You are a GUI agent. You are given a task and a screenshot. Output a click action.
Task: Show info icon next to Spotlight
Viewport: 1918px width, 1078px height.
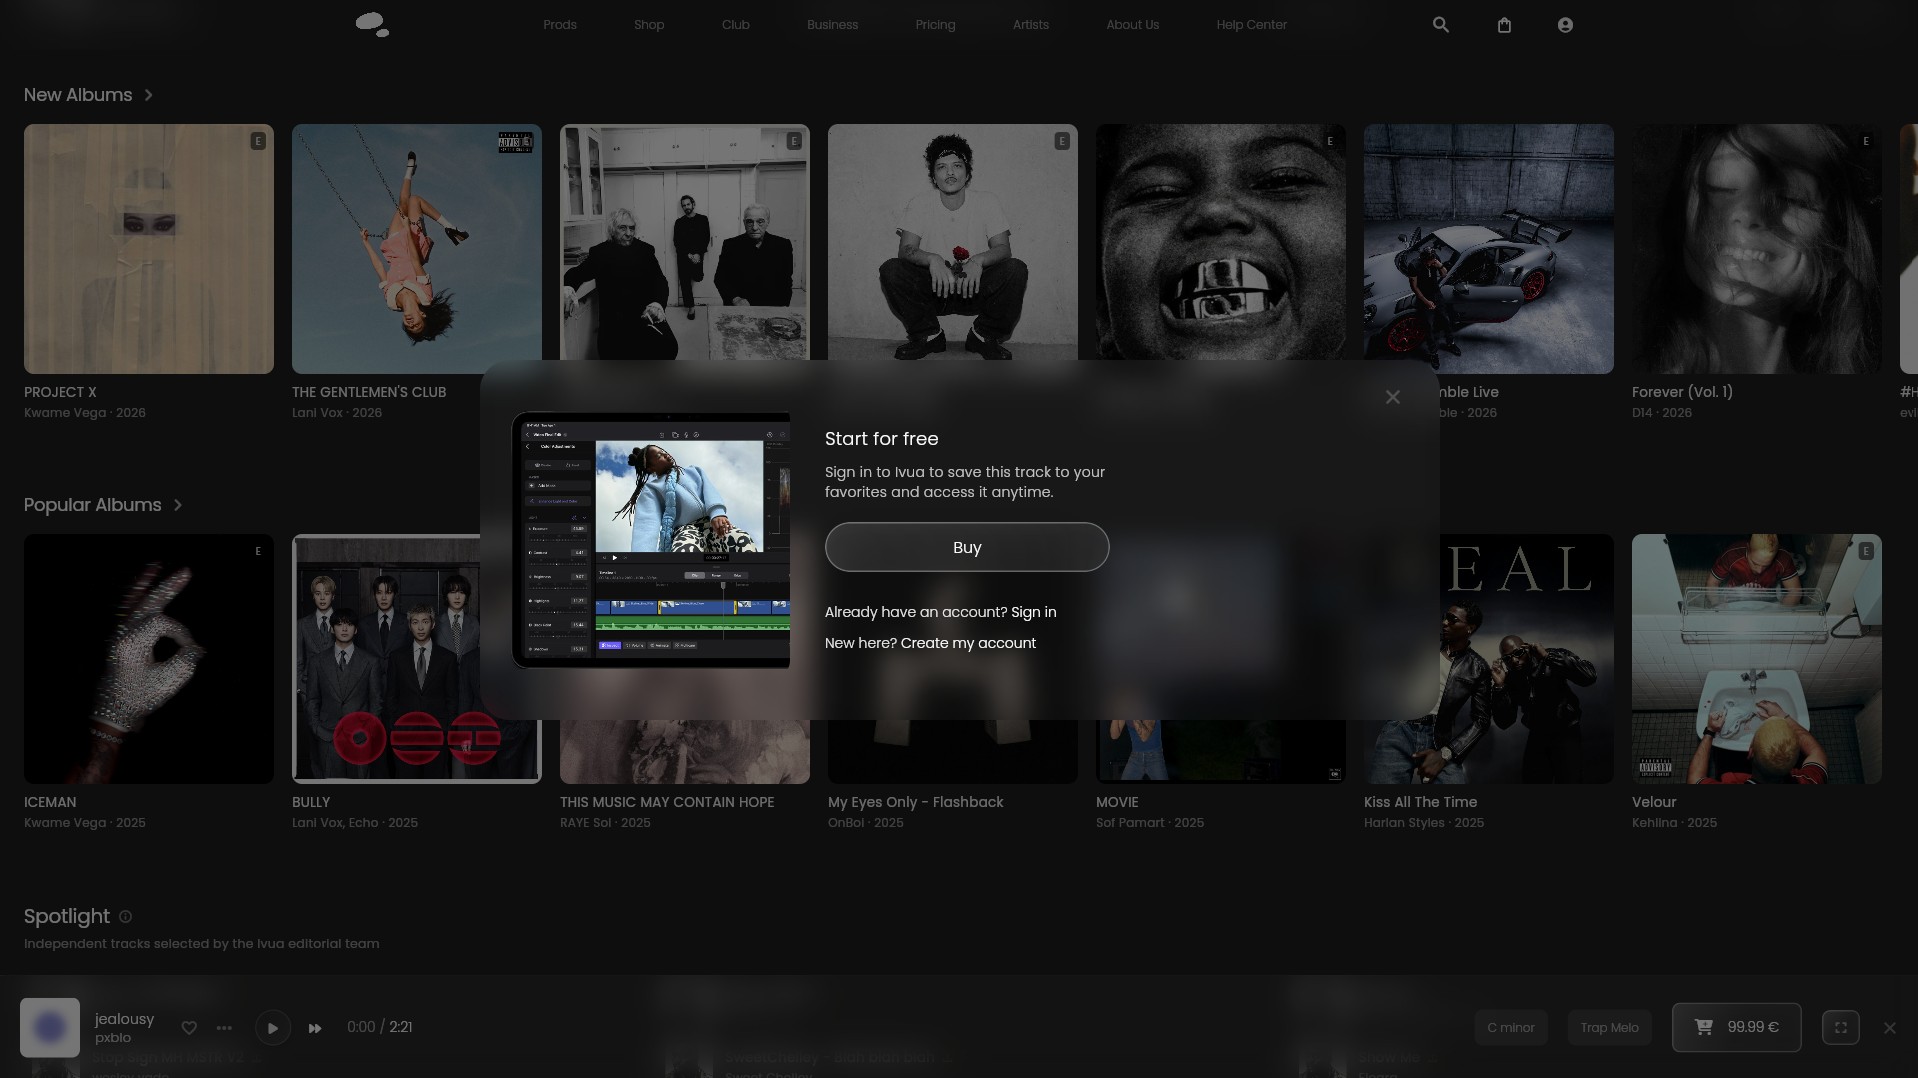[125, 916]
